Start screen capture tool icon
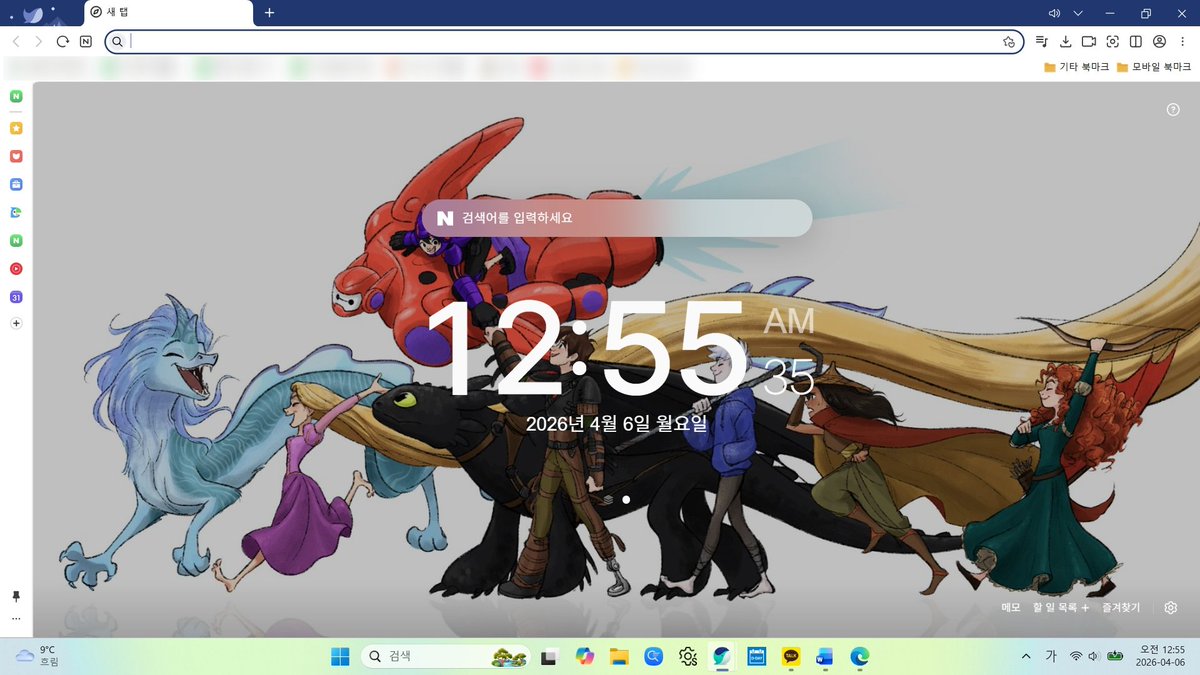The width and height of the screenshot is (1200, 675). [1112, 41]
